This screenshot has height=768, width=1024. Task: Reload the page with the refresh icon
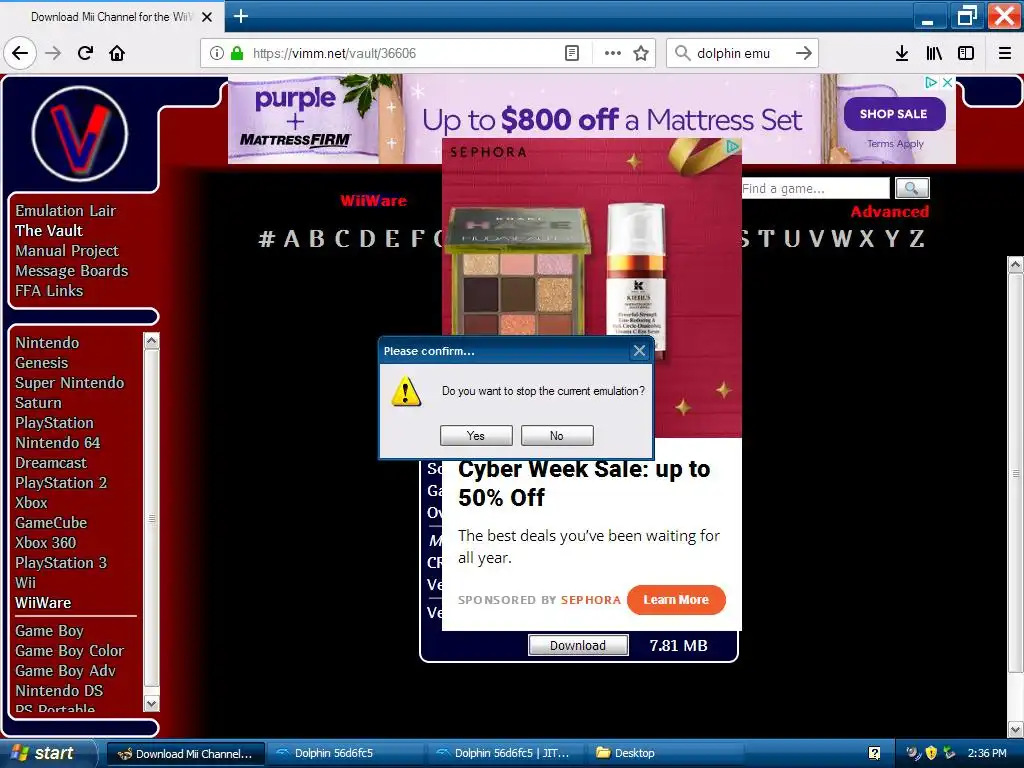coord(85,53)
